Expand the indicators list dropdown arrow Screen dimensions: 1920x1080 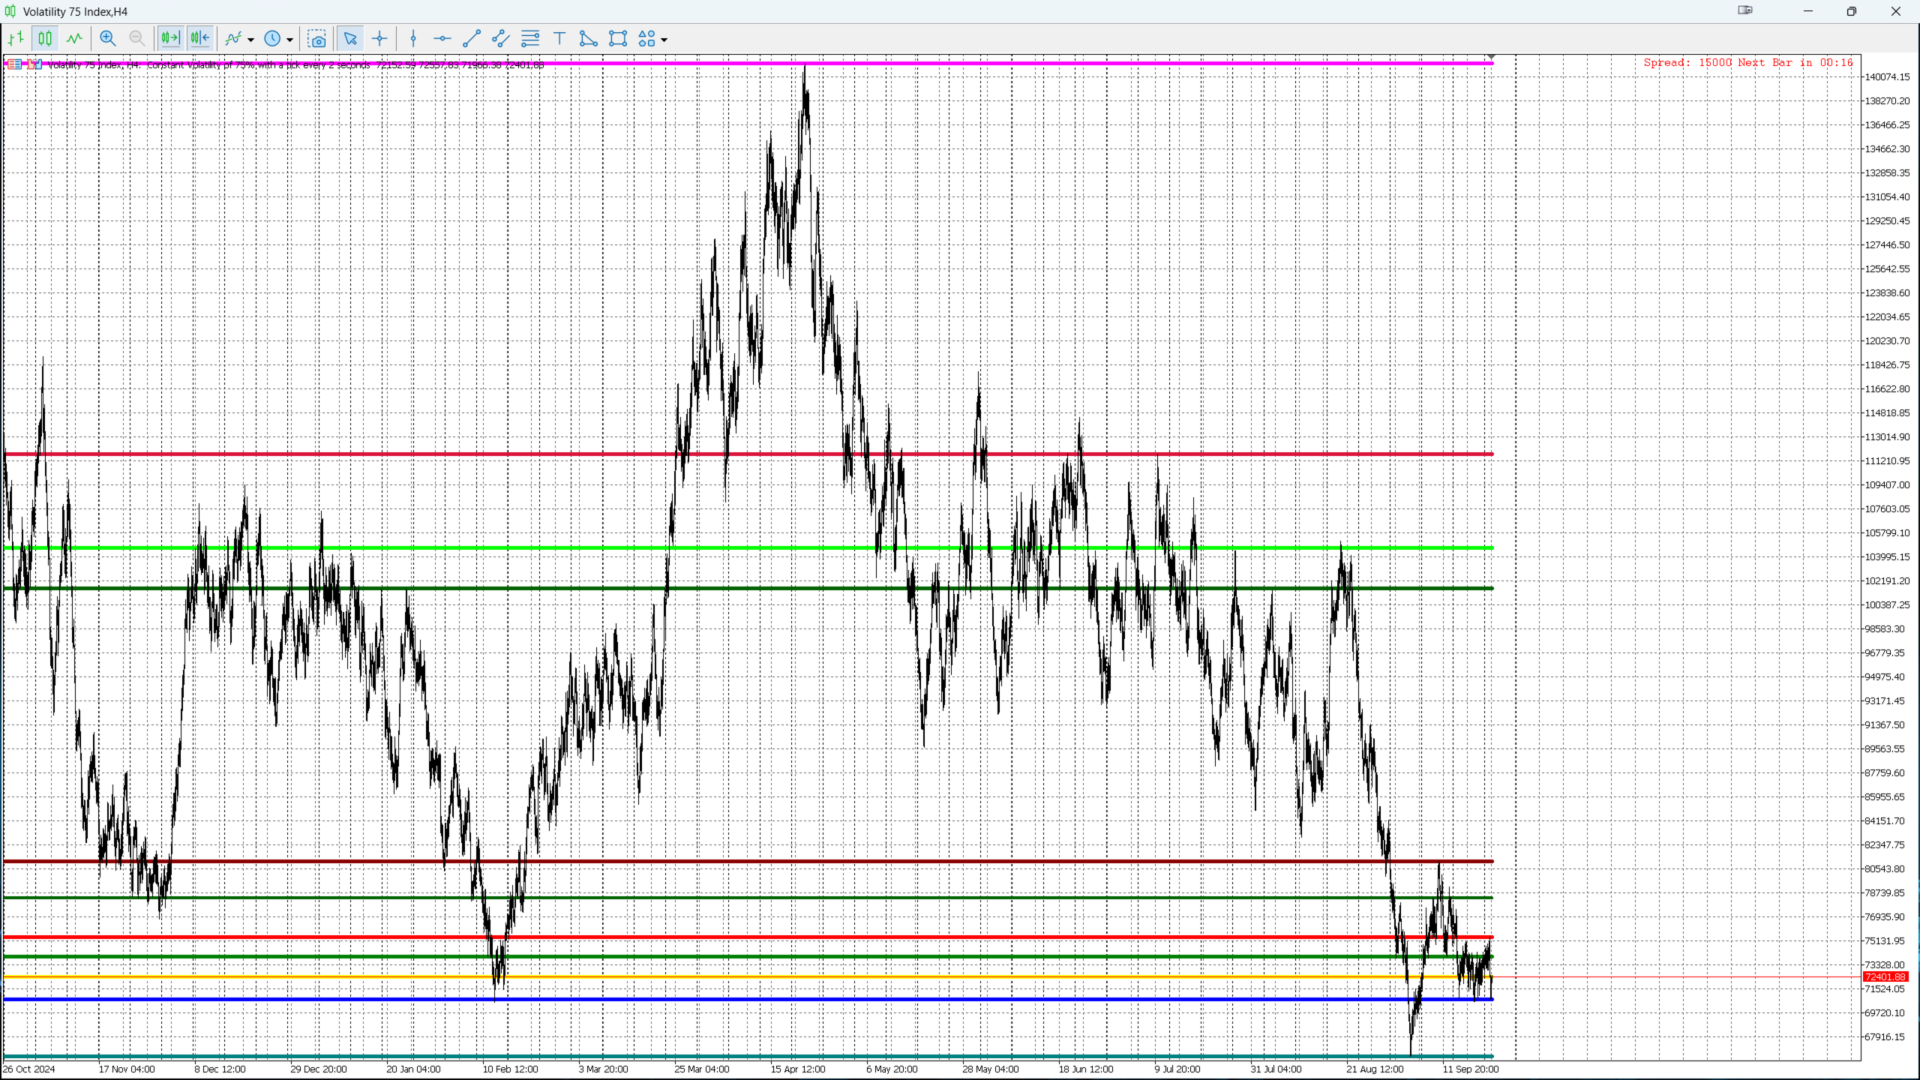point(251,40)
